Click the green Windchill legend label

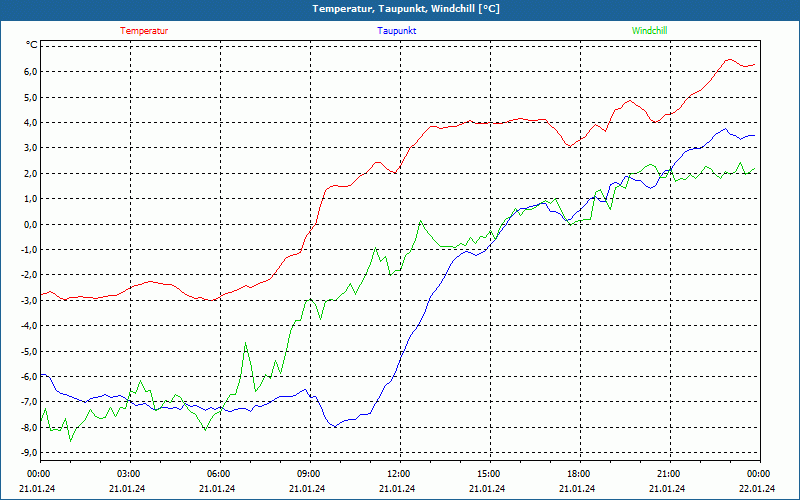click(x=649, y=31)
